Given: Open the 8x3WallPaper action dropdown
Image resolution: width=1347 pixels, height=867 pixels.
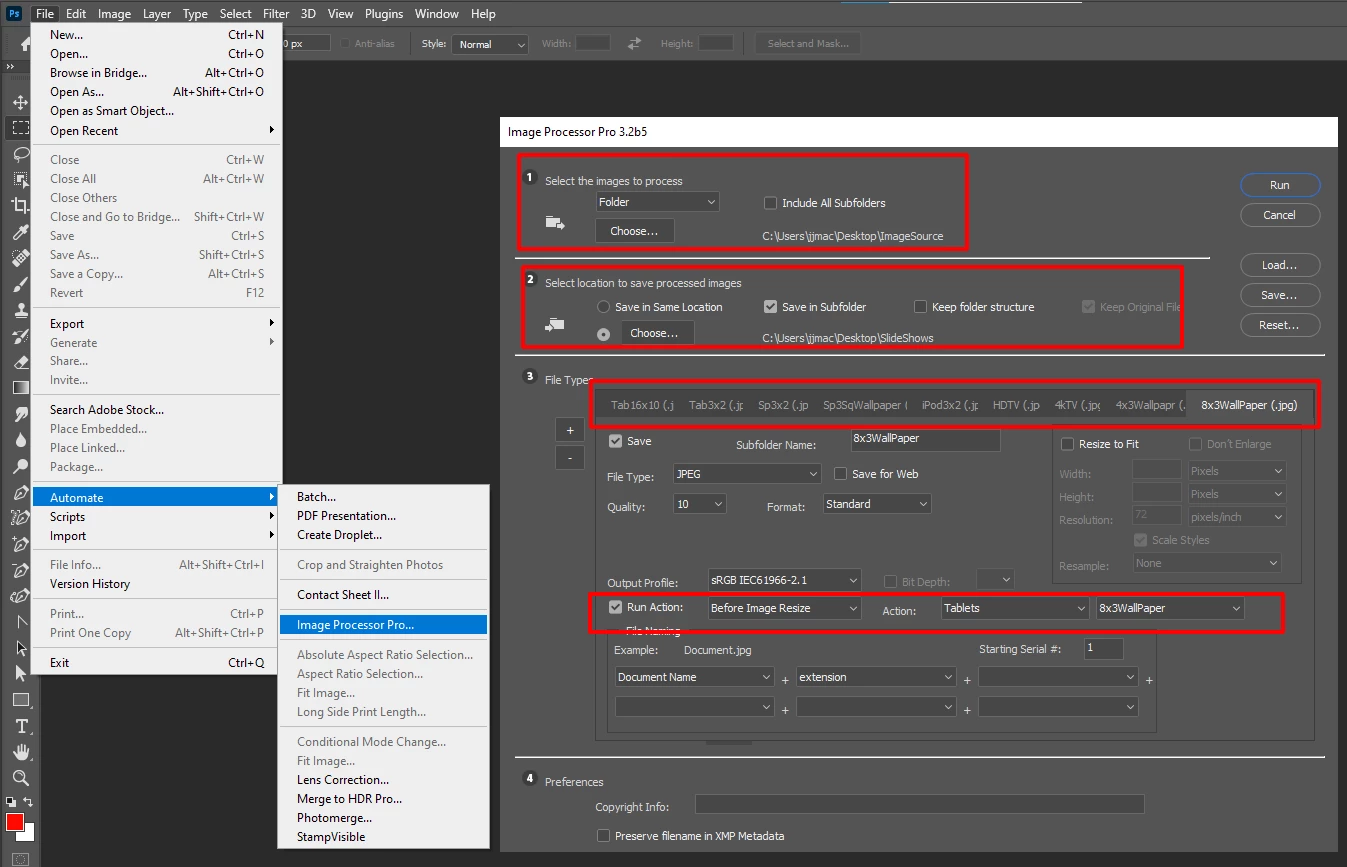Looking at the screenshot, I should point(1170,608).
